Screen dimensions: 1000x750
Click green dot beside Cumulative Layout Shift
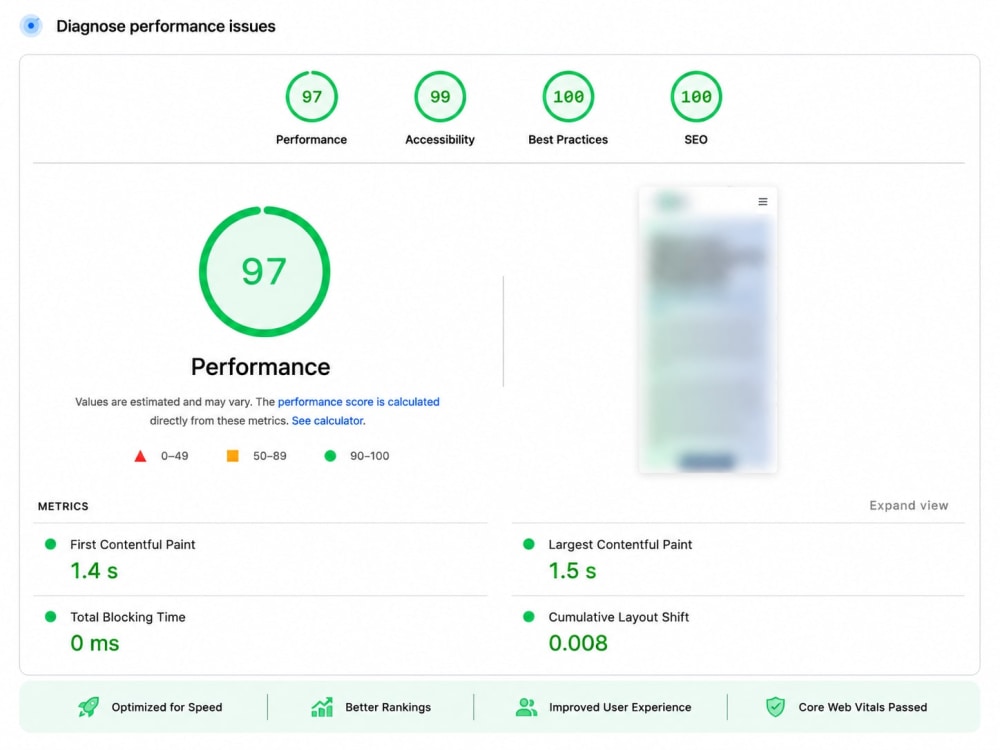(529, 617)
